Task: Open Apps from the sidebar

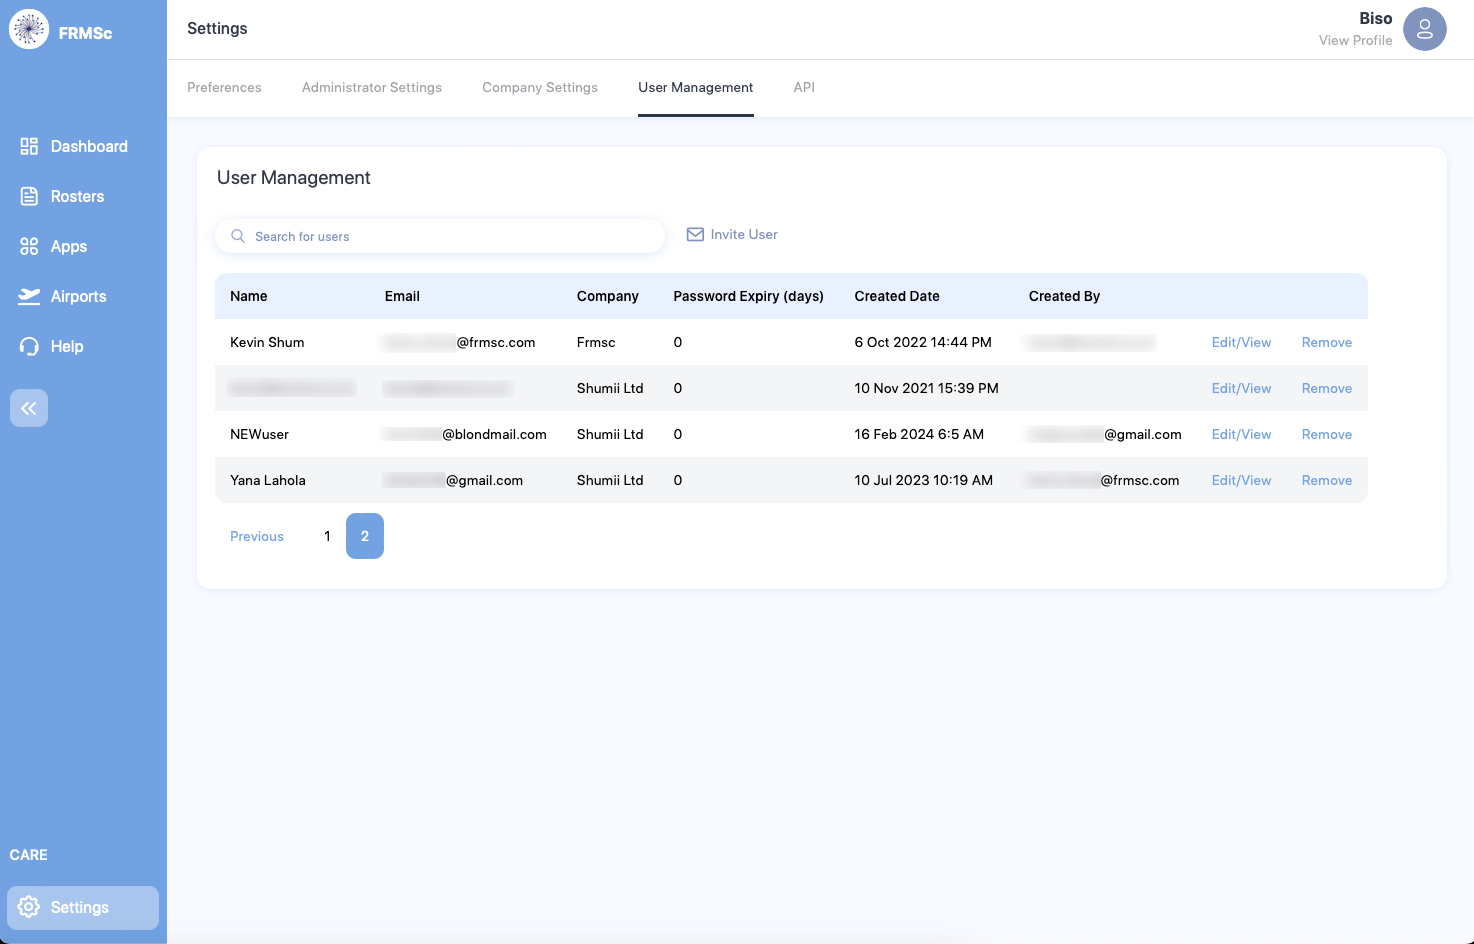Action: (x=53, y=246)
